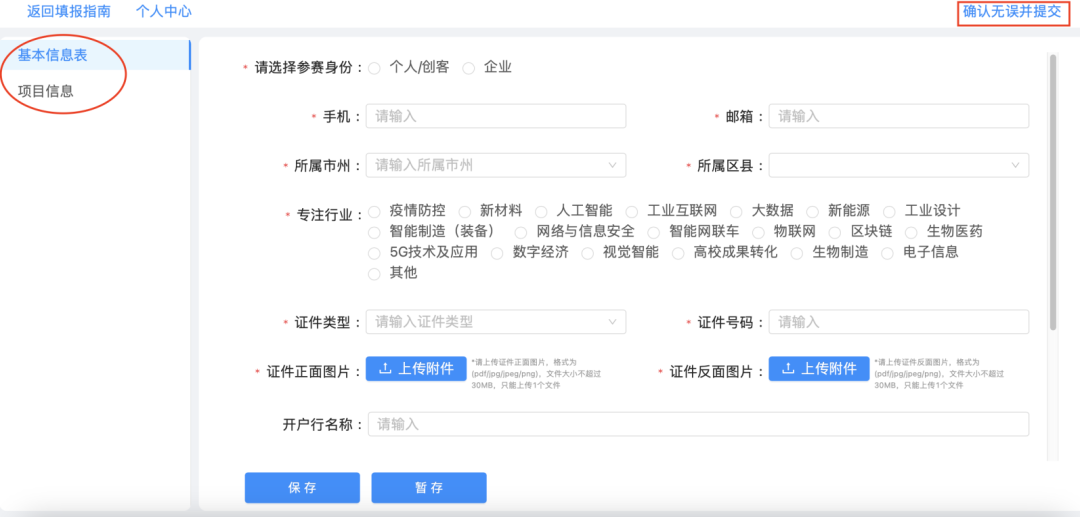Image resolution: width=1080 pixels, height=517 pixels.
Task: Switch to 基本信息表 sidebar tab
Action: 53,55
